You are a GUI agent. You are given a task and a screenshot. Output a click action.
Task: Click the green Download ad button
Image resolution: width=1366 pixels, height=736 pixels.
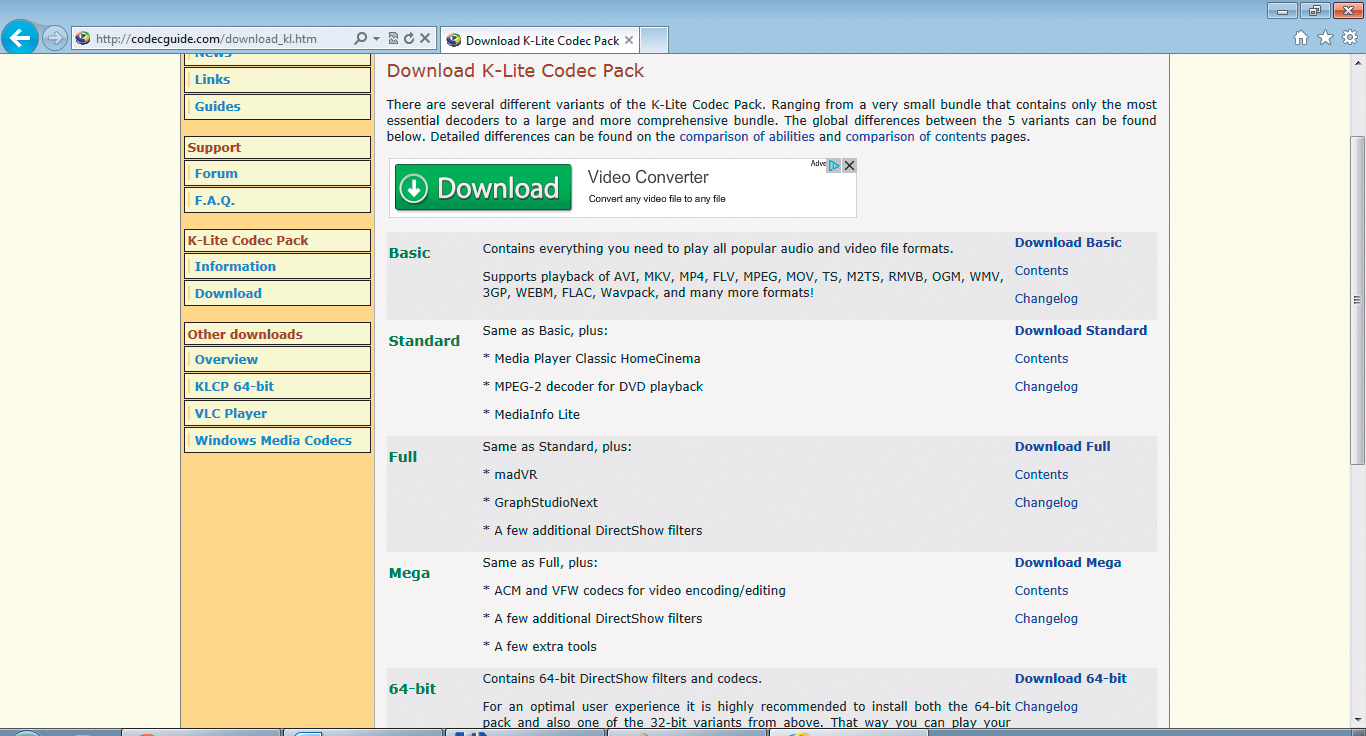[x=483, y=188]
